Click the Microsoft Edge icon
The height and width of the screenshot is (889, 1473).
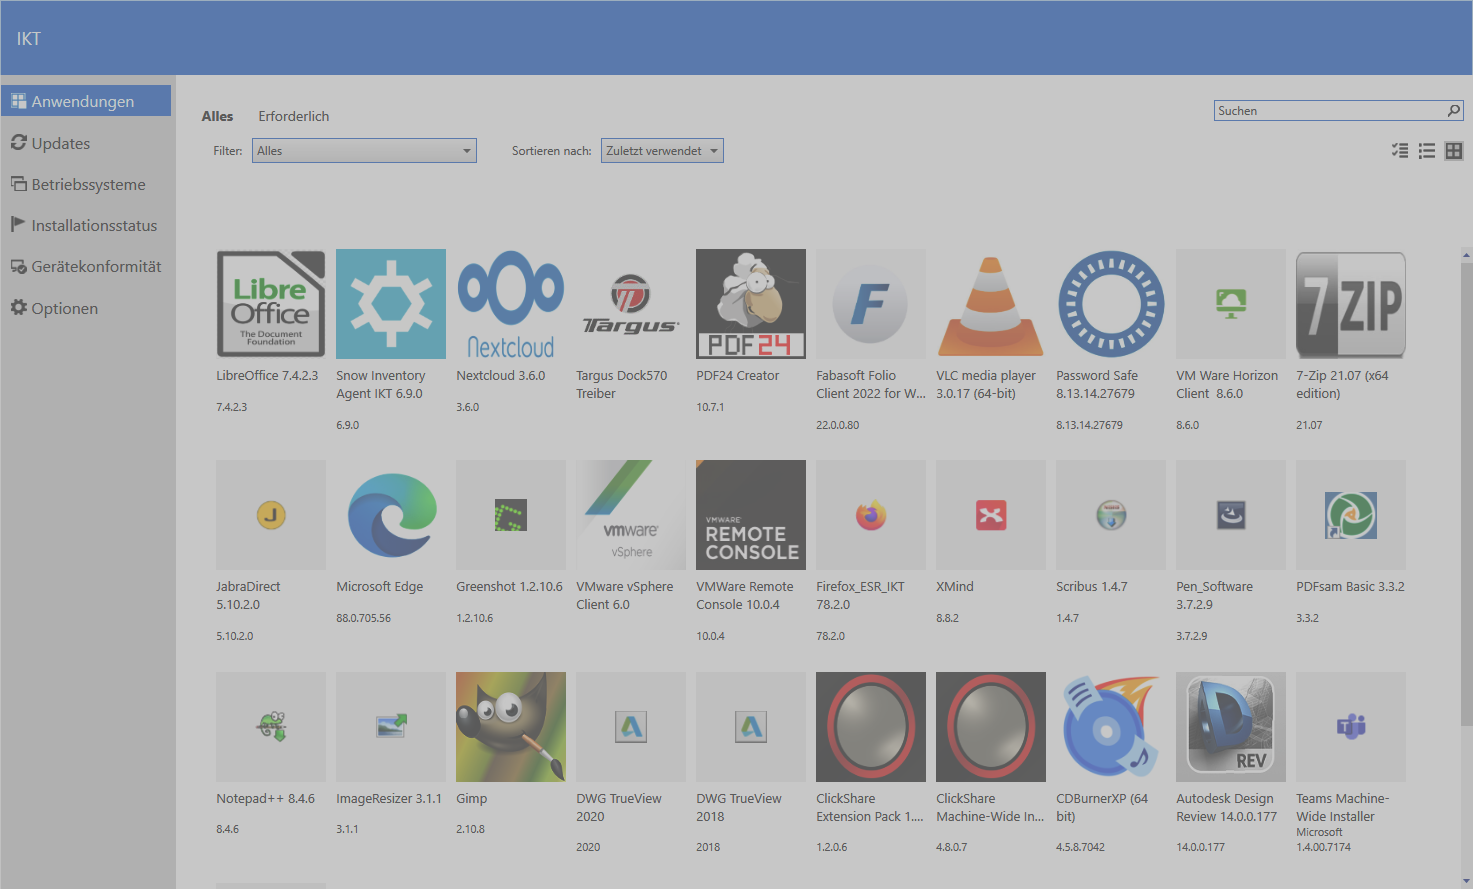(391, 515)
